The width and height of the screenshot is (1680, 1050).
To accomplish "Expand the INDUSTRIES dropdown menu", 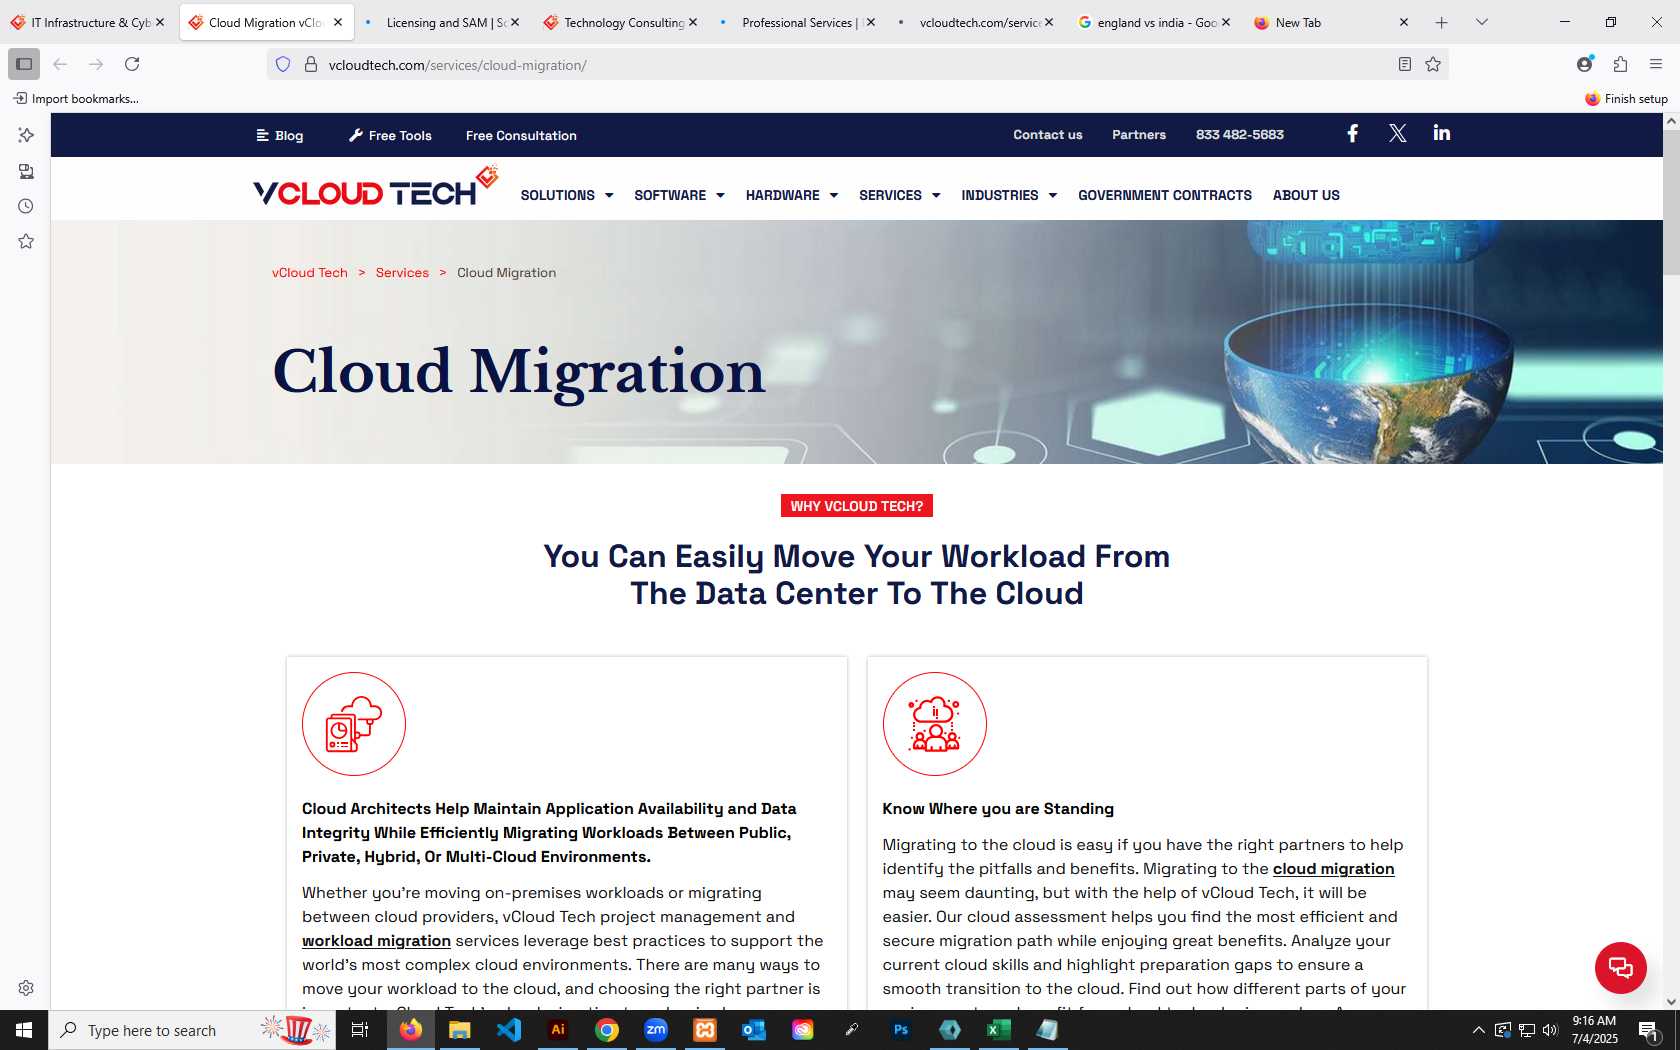I will [x=1009, y=195].
